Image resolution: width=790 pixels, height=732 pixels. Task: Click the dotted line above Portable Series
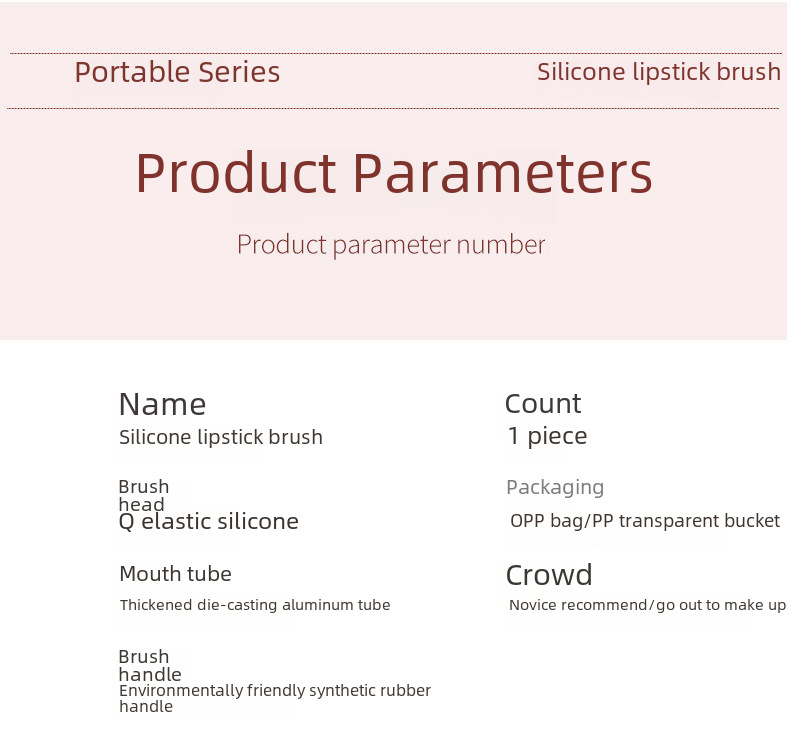[395, 53]
